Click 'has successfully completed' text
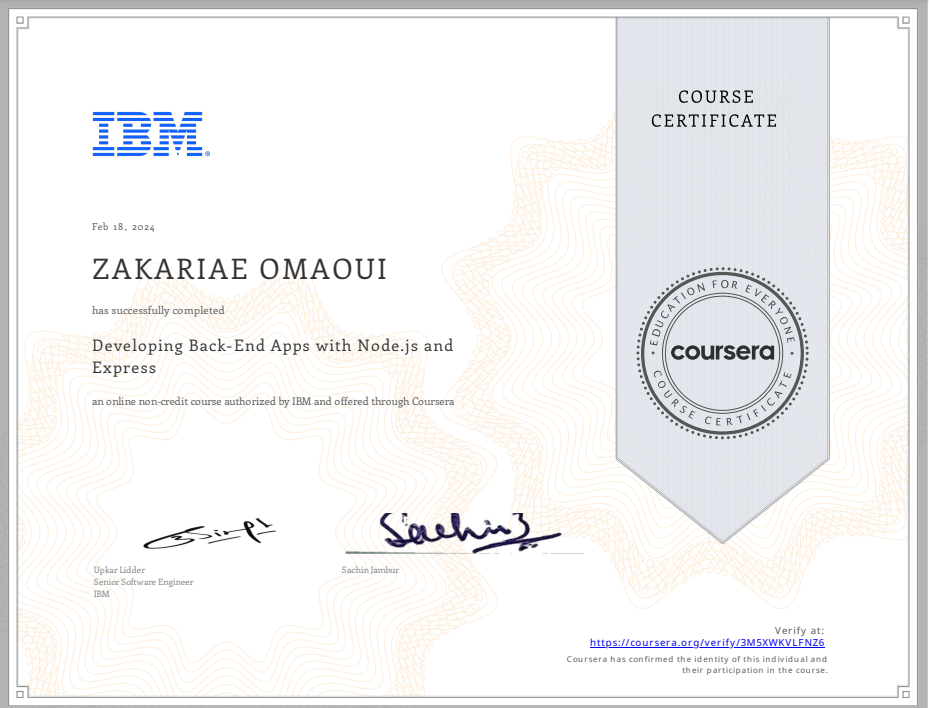 (158, 310)
